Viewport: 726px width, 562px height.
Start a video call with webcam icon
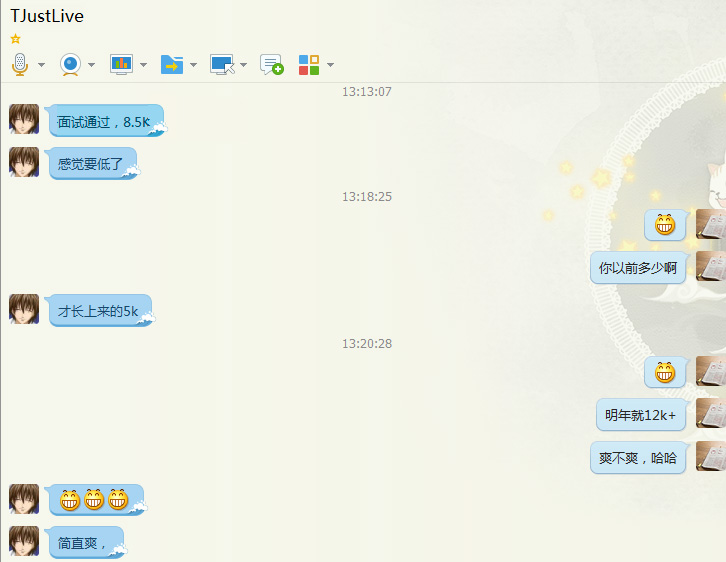pyautogui.click(x=70, y=64)
